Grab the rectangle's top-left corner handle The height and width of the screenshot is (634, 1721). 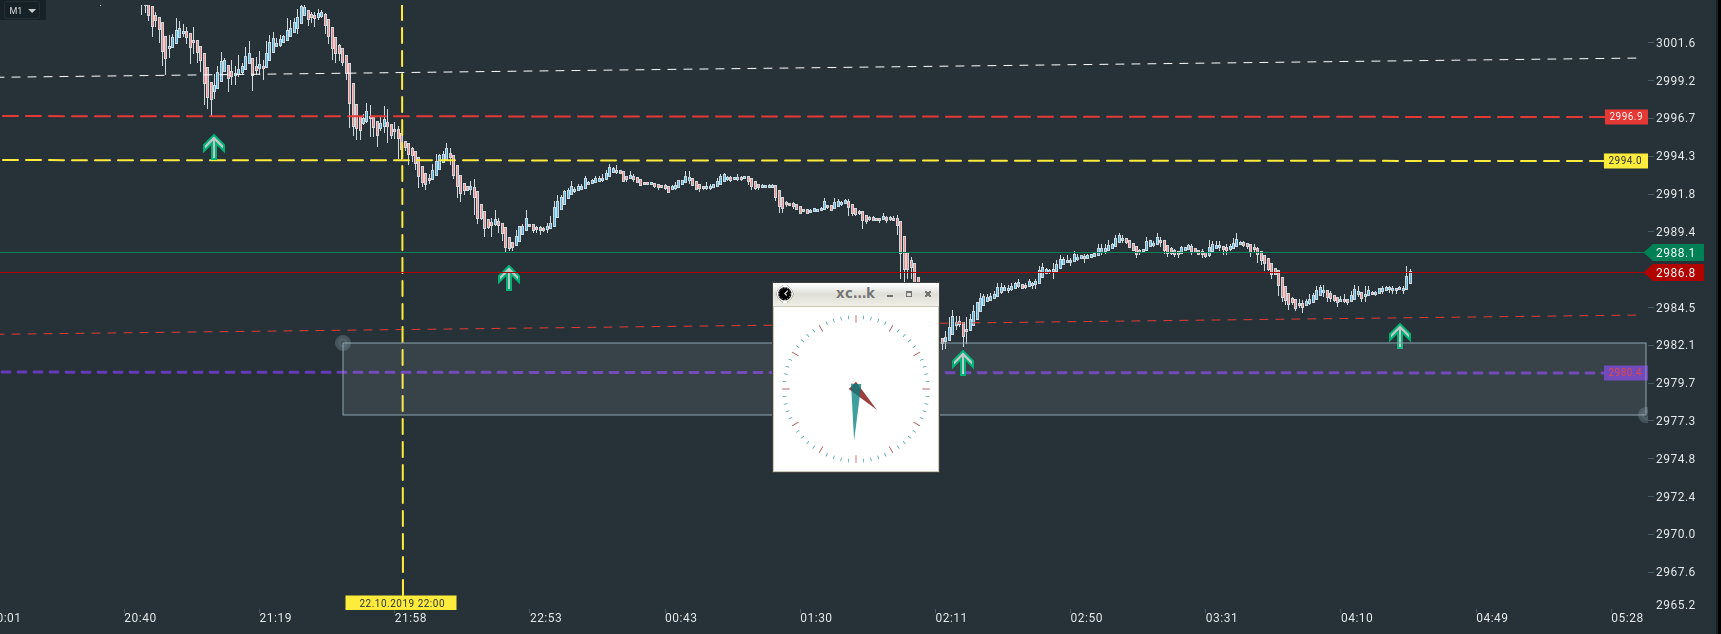point(343,343)
